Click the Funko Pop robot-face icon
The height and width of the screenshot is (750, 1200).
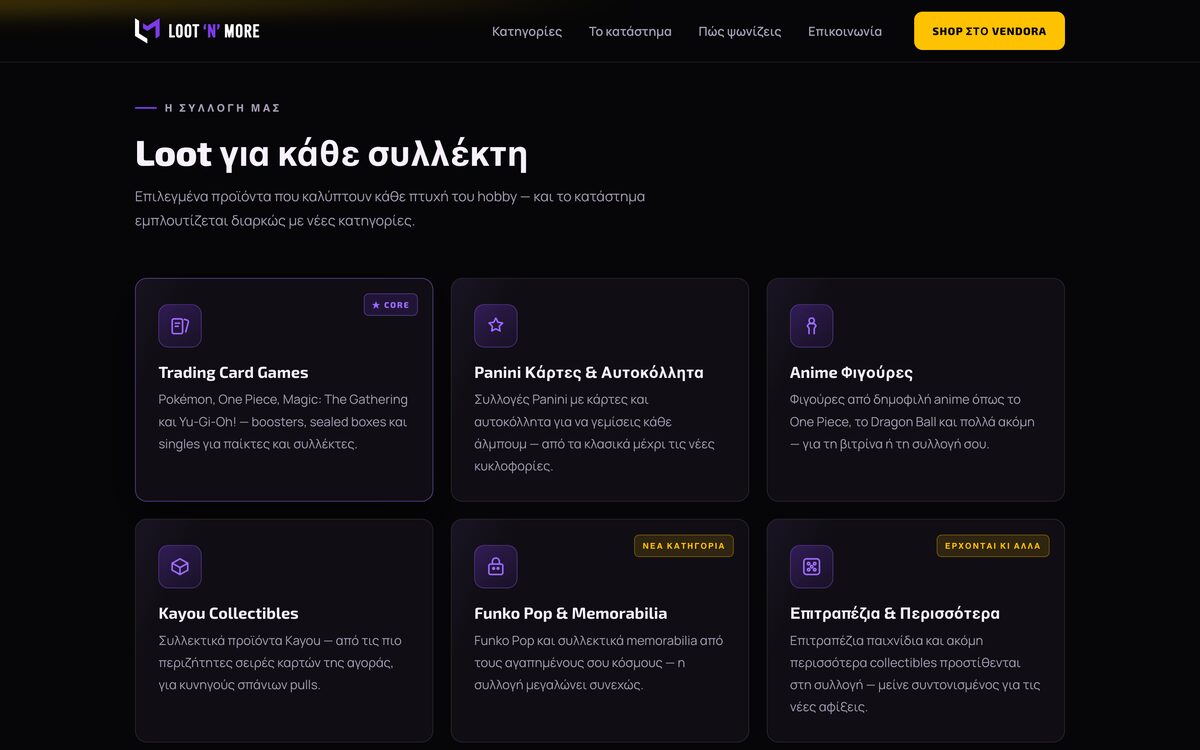[496, 567]
